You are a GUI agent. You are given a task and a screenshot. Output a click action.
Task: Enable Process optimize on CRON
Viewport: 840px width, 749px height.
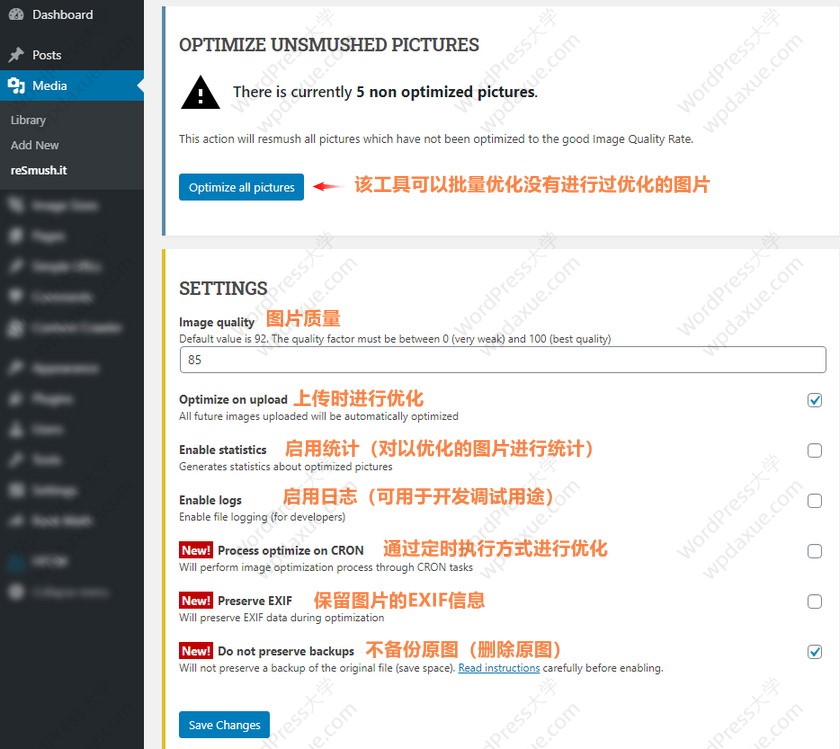[x=815, y=551]
